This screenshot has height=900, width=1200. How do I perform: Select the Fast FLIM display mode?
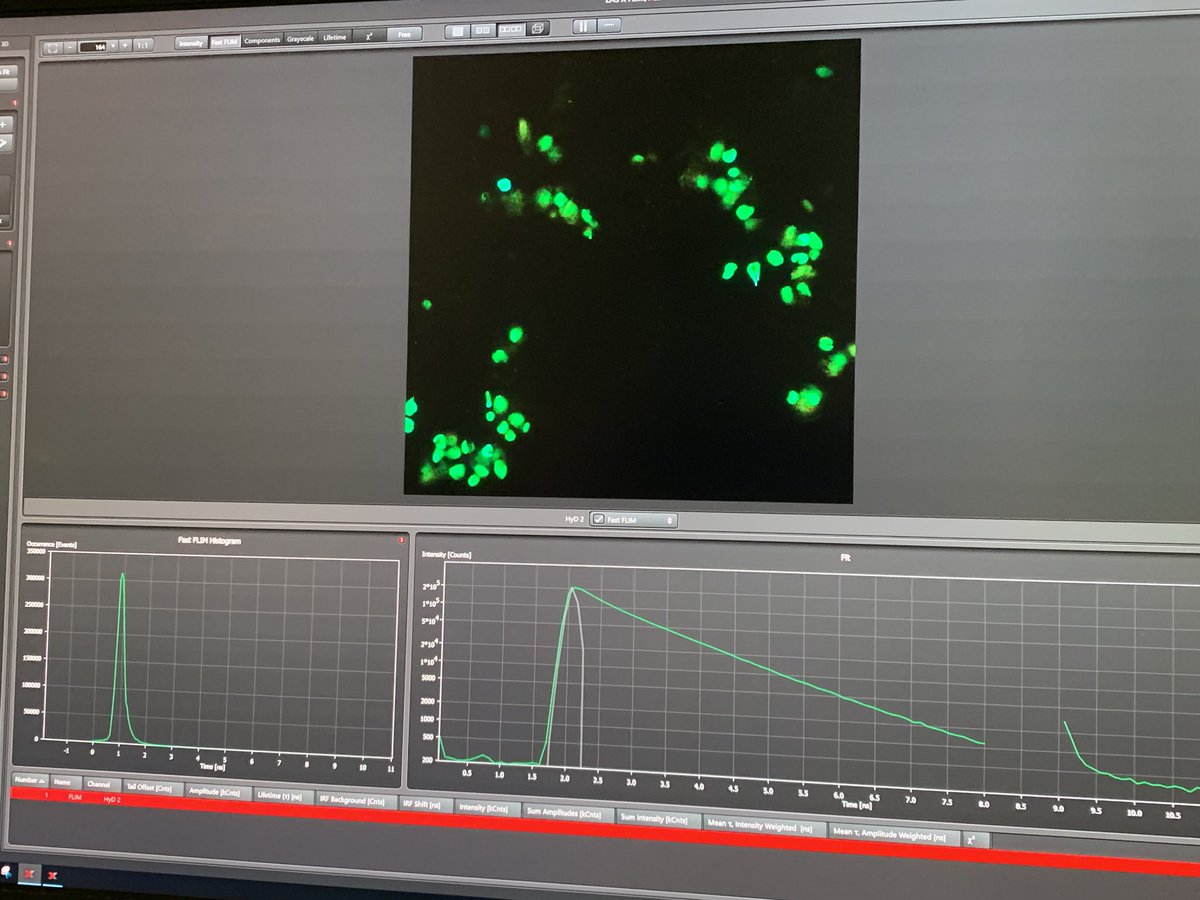224,42
